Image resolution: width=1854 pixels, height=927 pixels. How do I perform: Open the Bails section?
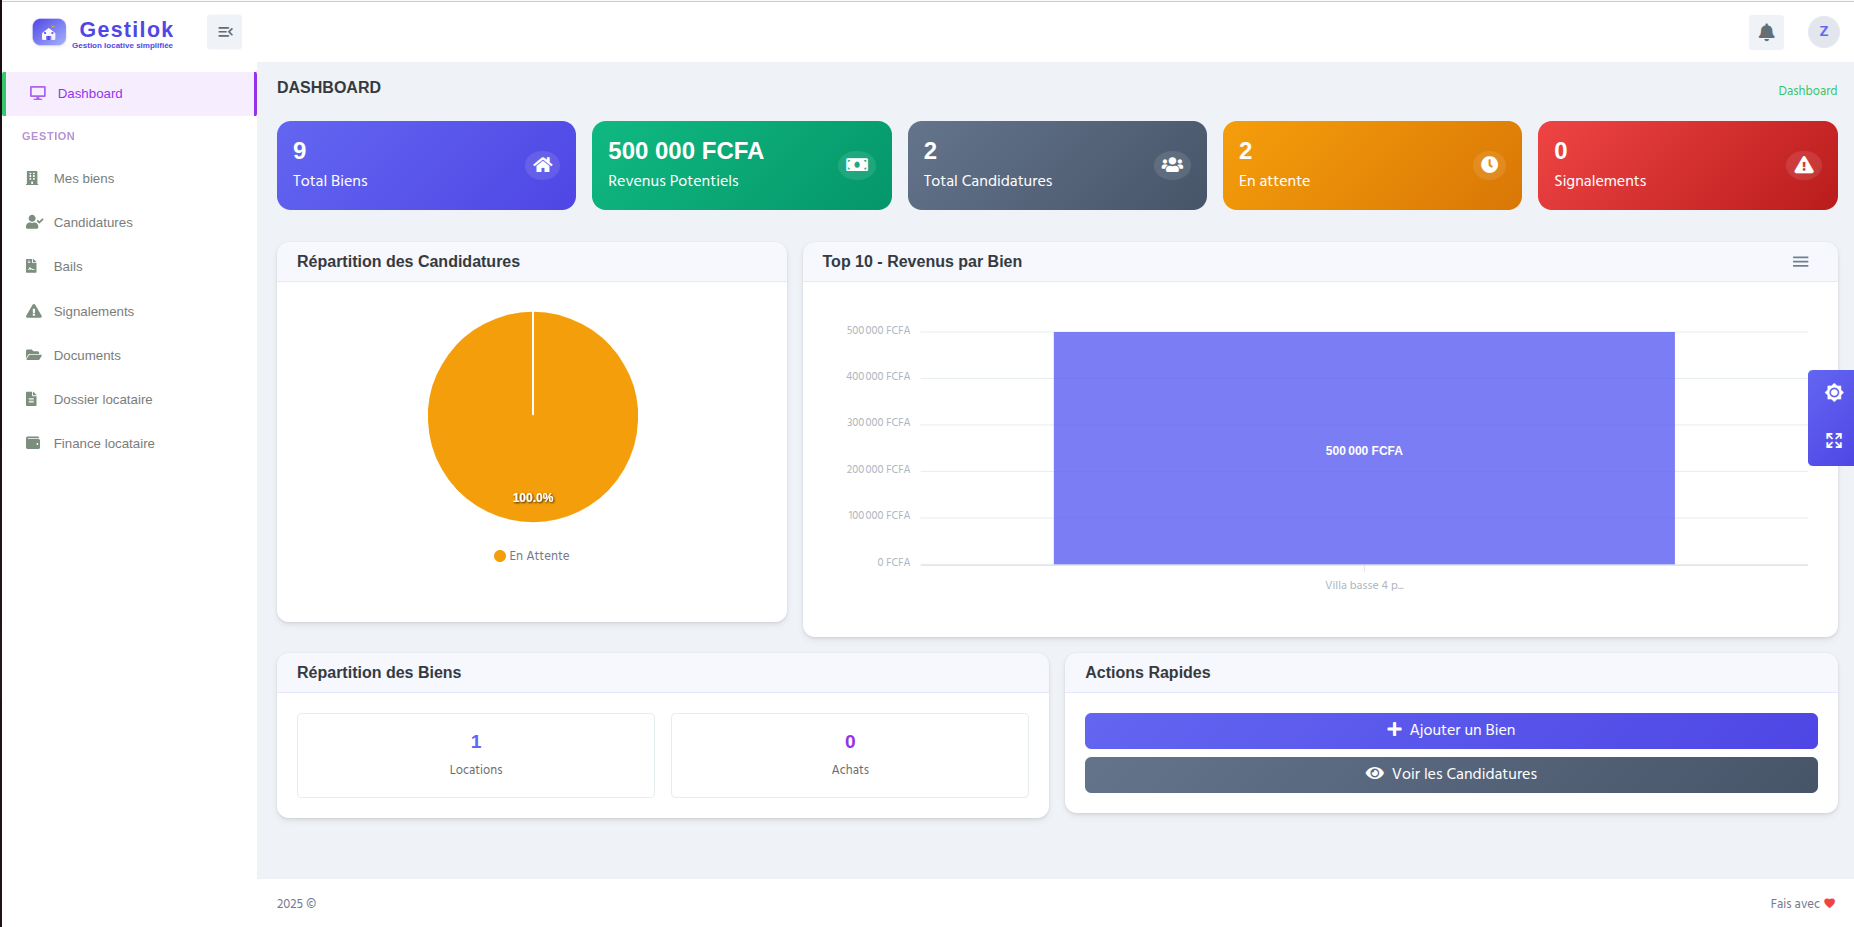click(69, 266)
